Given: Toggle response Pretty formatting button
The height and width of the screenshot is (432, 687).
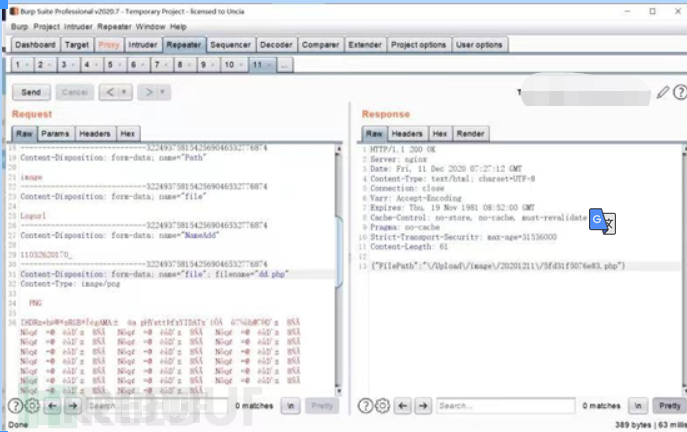Looking at the screenshot, I should tap(669, 406).
